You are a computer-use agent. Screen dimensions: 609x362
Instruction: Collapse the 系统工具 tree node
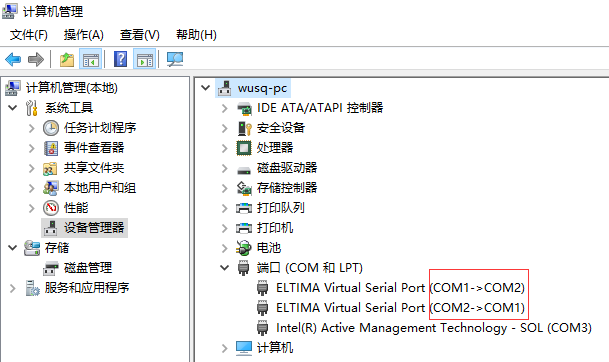pos(13,108)
